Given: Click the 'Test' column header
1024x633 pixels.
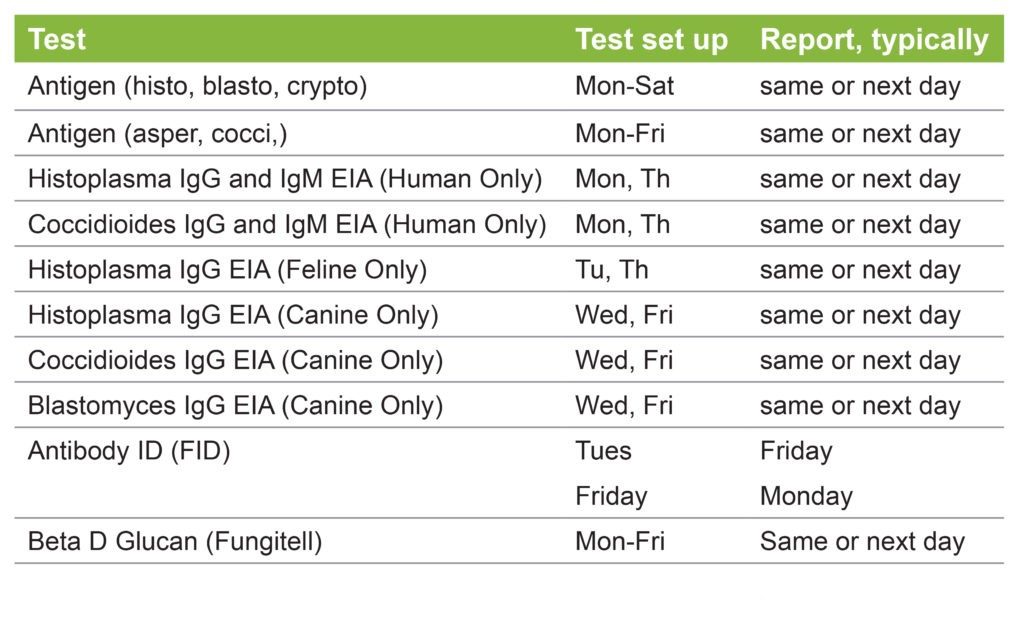Looking at the screenshot, I should (57, 39).
